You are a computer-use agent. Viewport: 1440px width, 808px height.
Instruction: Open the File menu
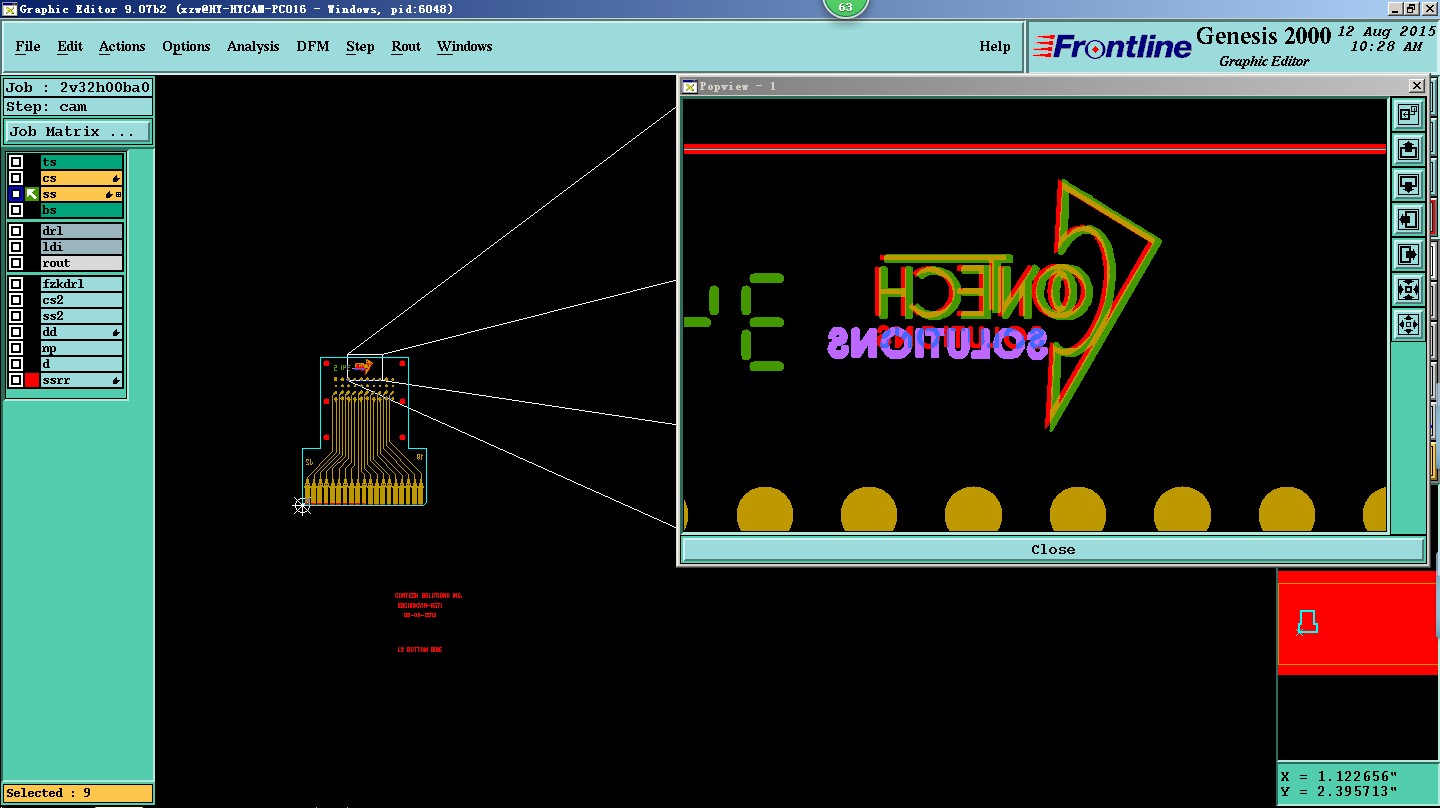coord(28,46)
